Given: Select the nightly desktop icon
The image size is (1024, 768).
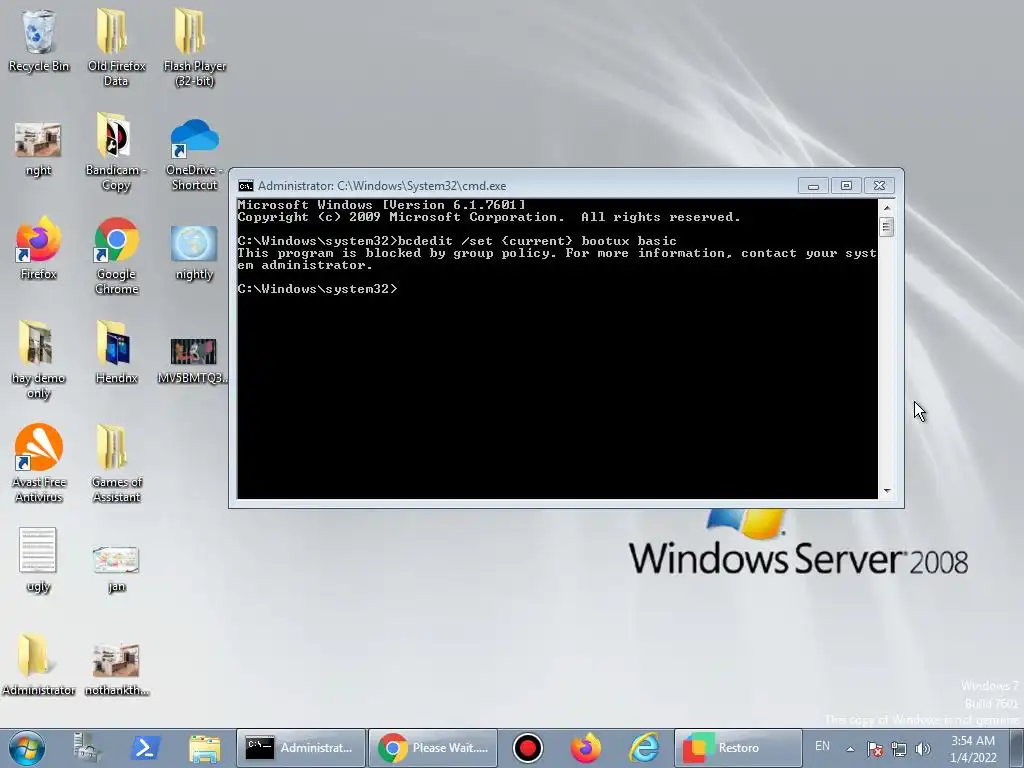Looking at the screenshot, I should click(195, 253).
